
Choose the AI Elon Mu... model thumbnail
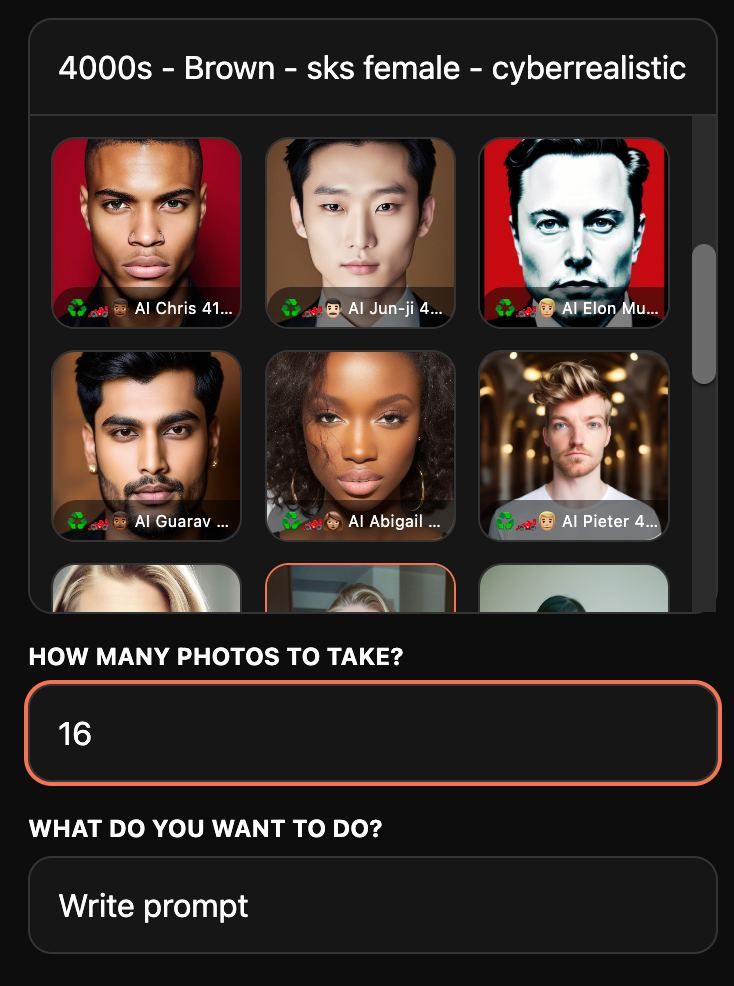click(574, 233)
